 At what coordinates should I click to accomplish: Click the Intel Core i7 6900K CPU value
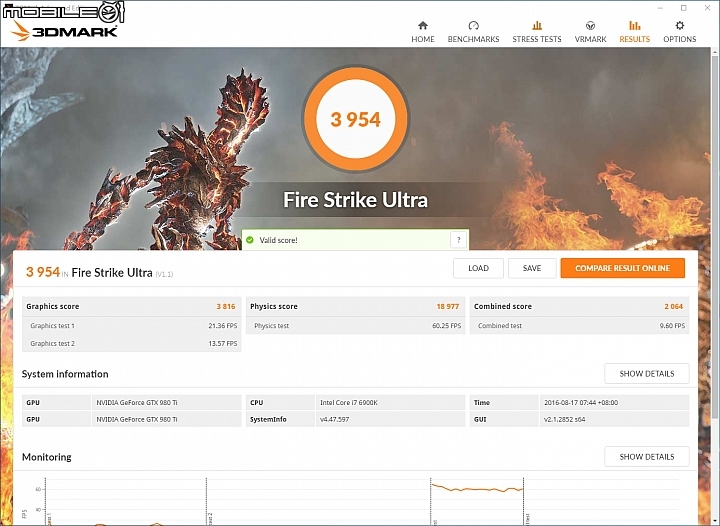(349, 403)
